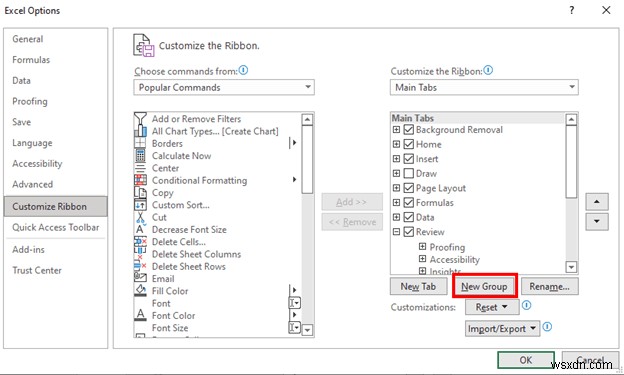
Task: Select the Add or Remove Filters funnel icon
Action: (140, 118)
